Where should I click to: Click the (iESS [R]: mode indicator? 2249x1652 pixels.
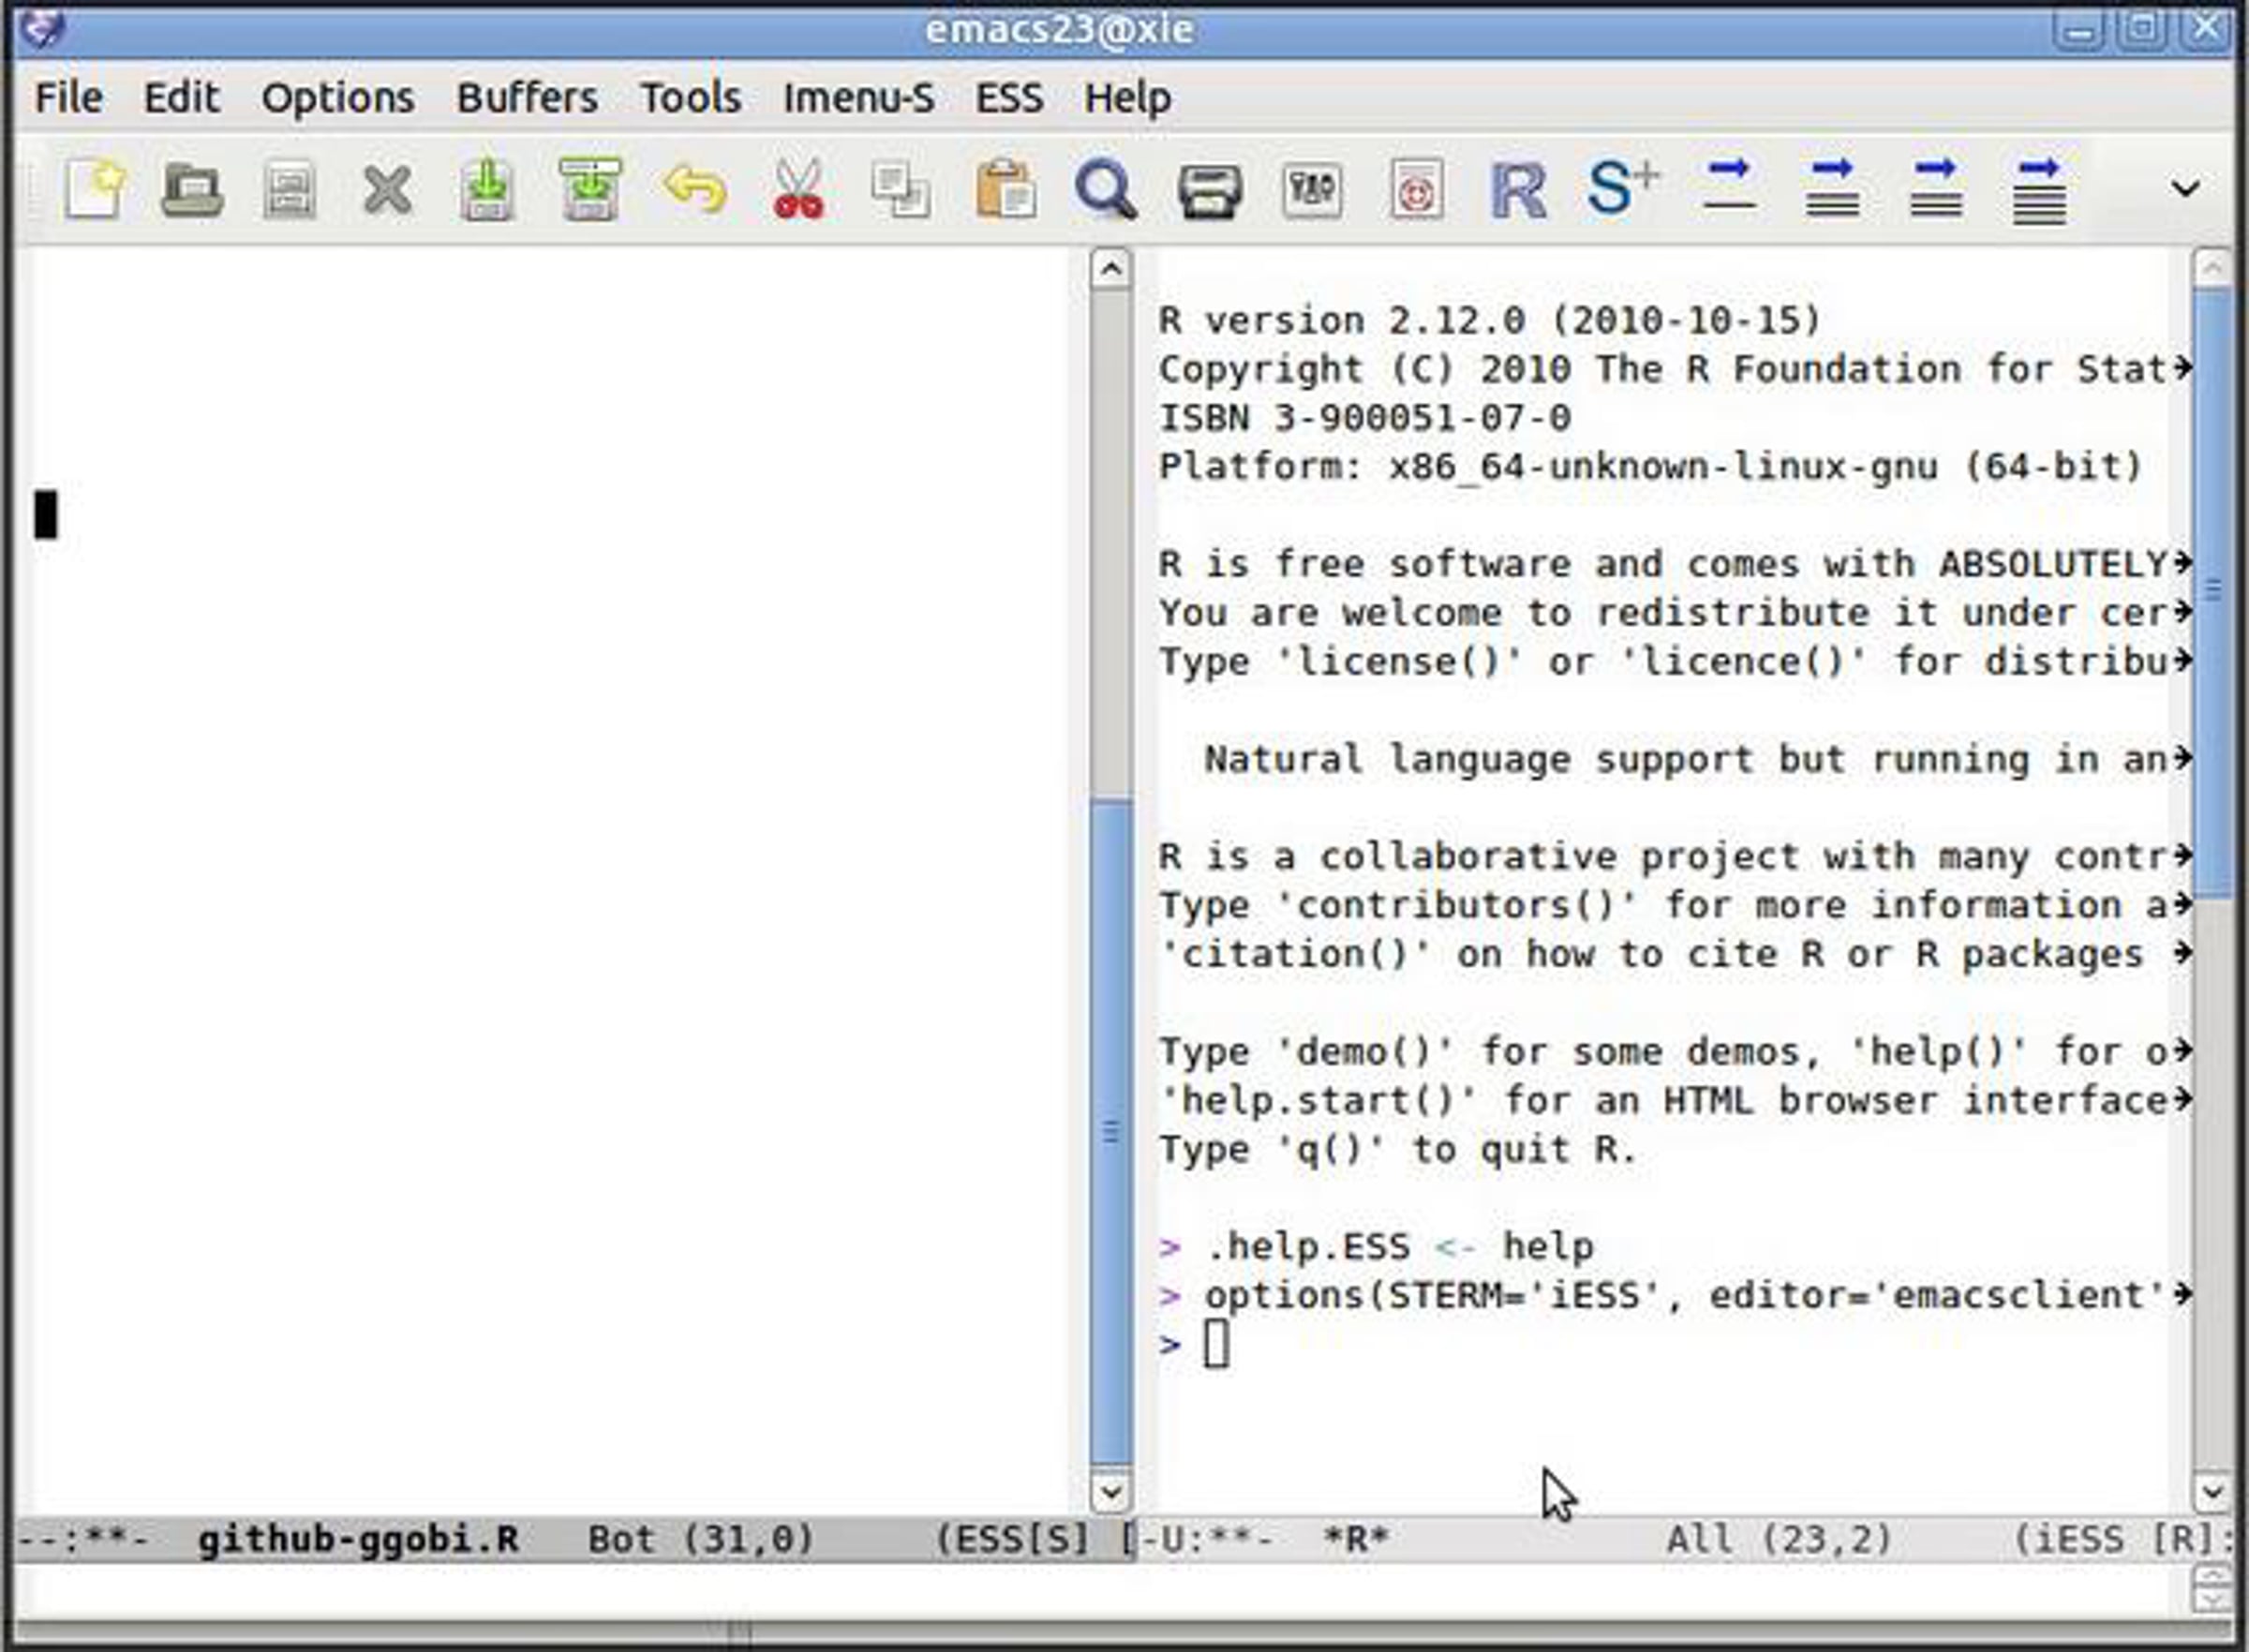(2123, 1539)
